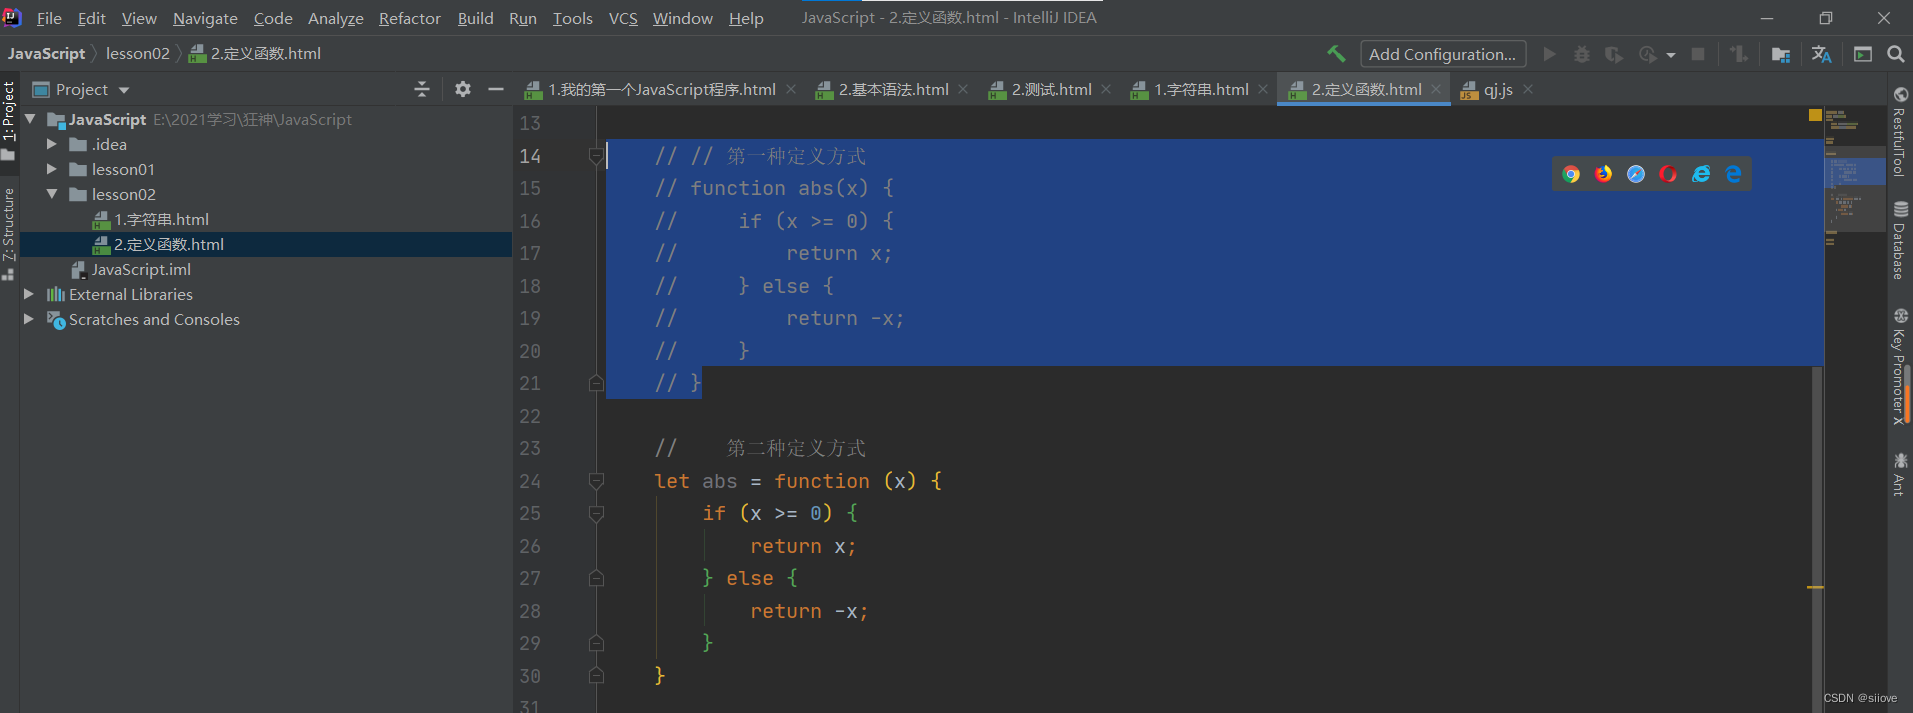Open in Safari browser icon
Viewport: 1913px width, 713px height.
click(1636, 174)
